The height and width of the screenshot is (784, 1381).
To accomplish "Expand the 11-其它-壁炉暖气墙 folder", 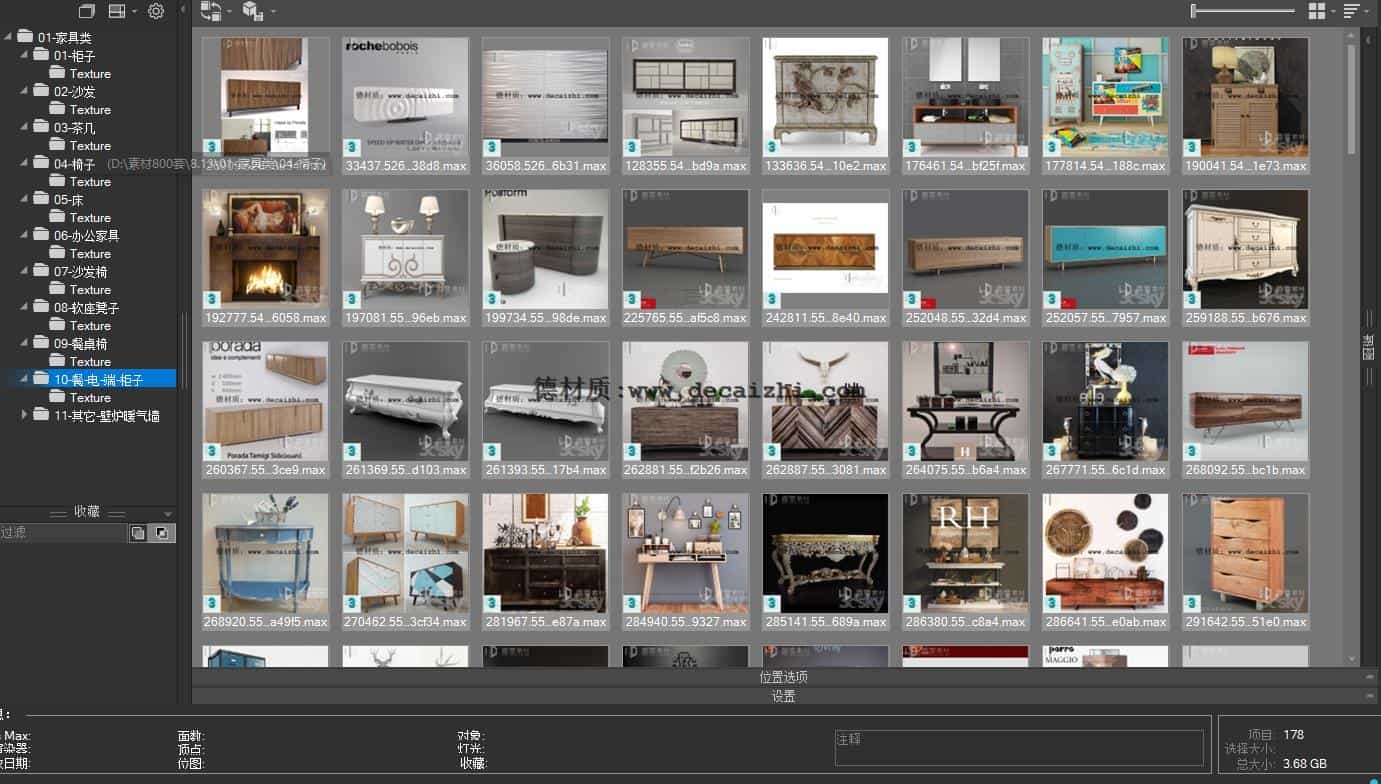I will [25, 415].
